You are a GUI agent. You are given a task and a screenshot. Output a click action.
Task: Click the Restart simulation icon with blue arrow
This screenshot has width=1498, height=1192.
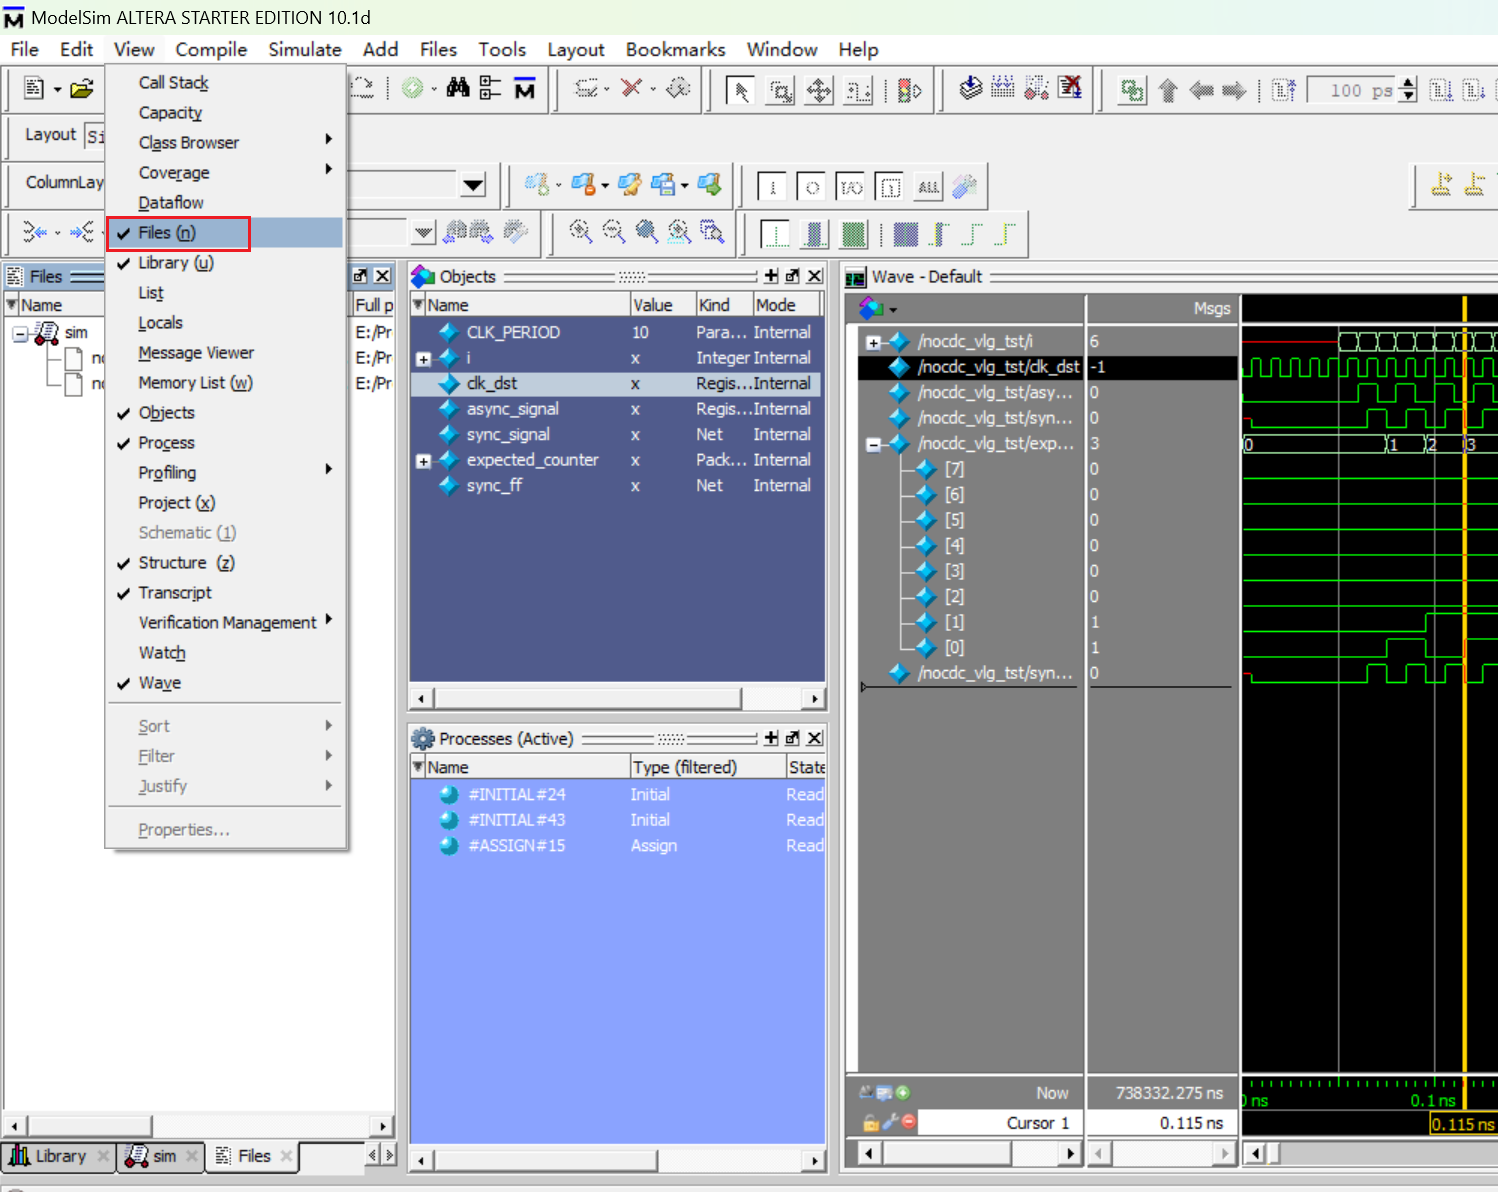pos(970,88)
